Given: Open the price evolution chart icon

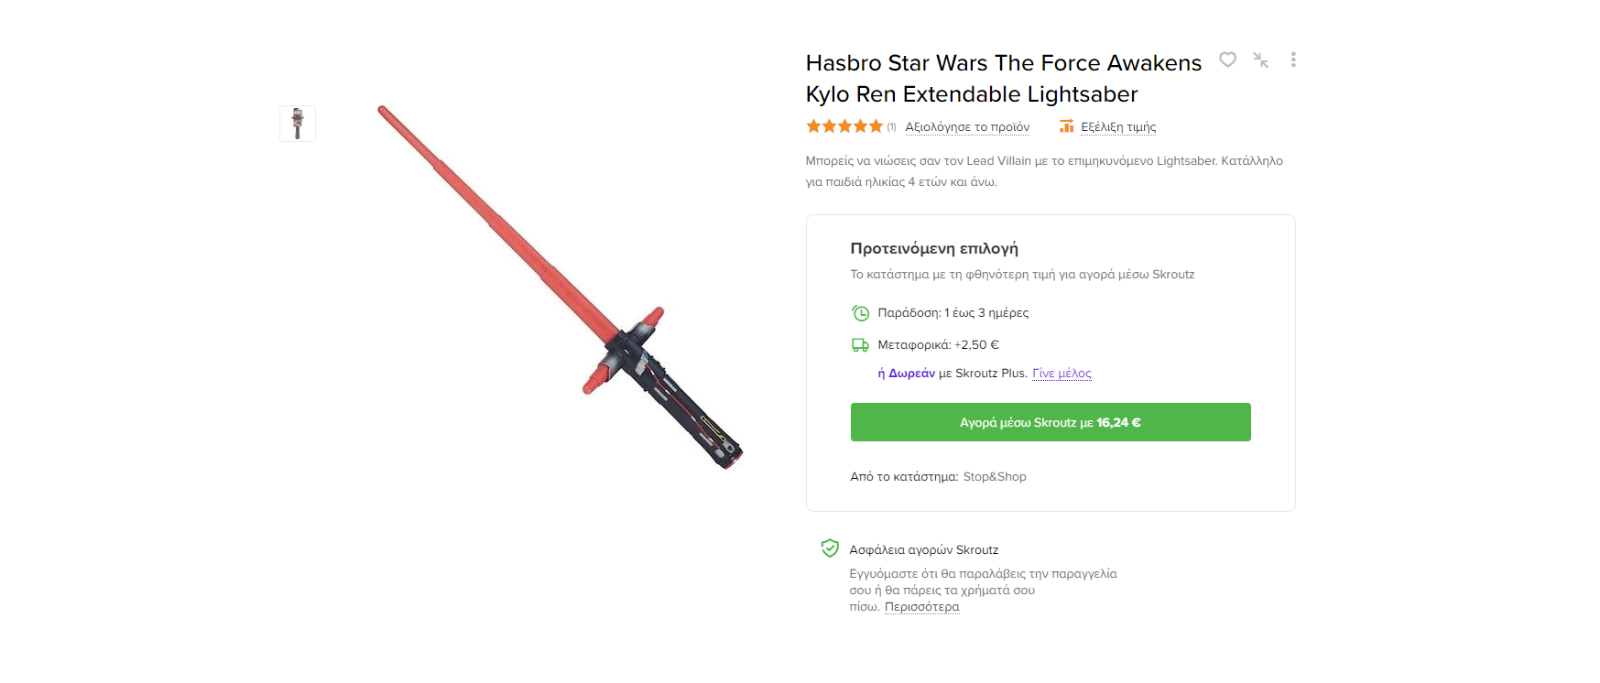Looking at the screenshot, I should 1066,127.
